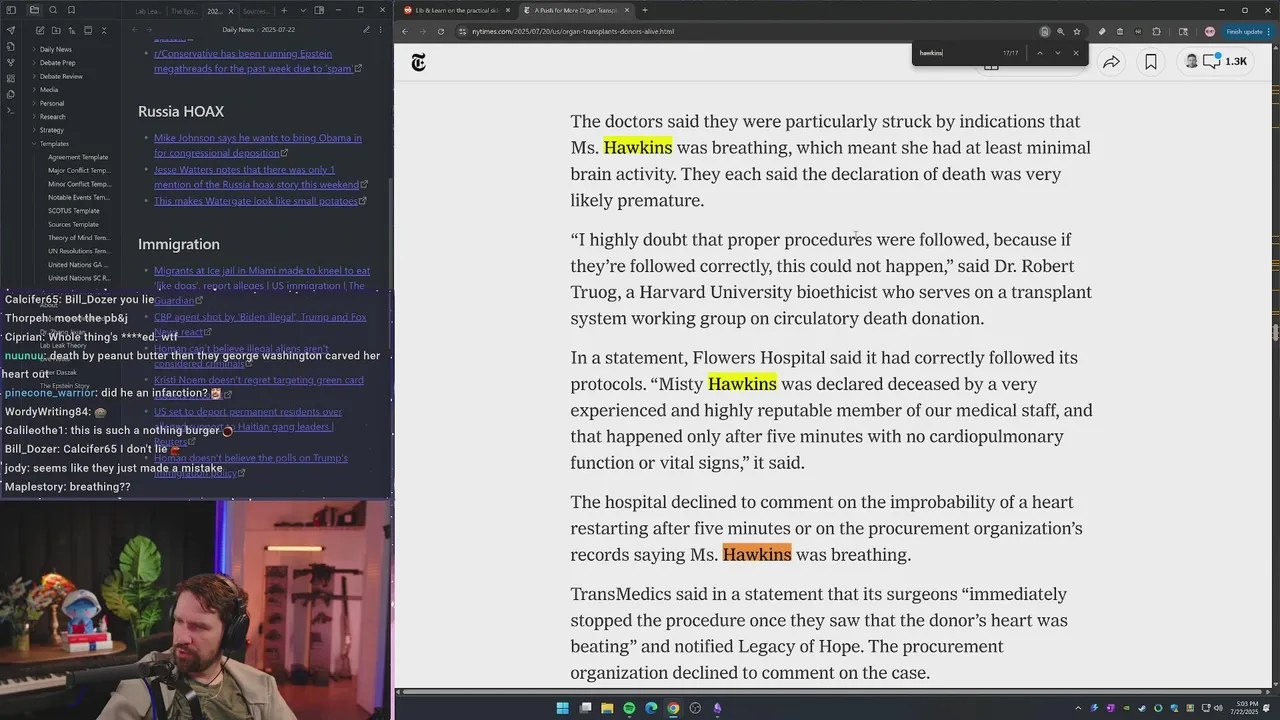Expand the Personal folder
This screenshot has height=720, width=1280.
52,103
